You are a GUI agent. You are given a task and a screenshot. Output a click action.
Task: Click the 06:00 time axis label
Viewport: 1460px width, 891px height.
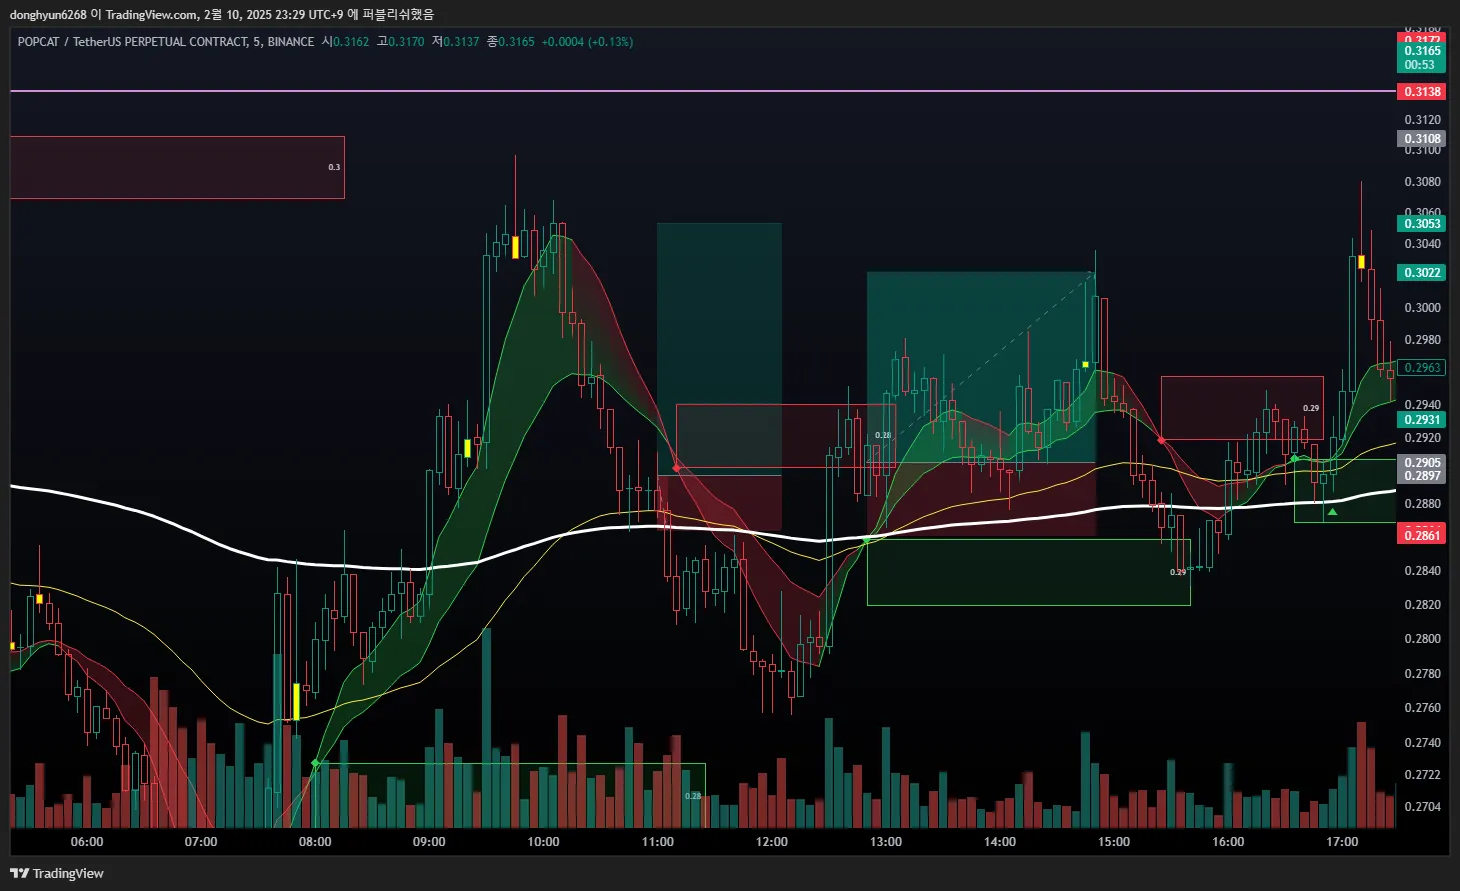pyautogui.click(x=87, y=842)
